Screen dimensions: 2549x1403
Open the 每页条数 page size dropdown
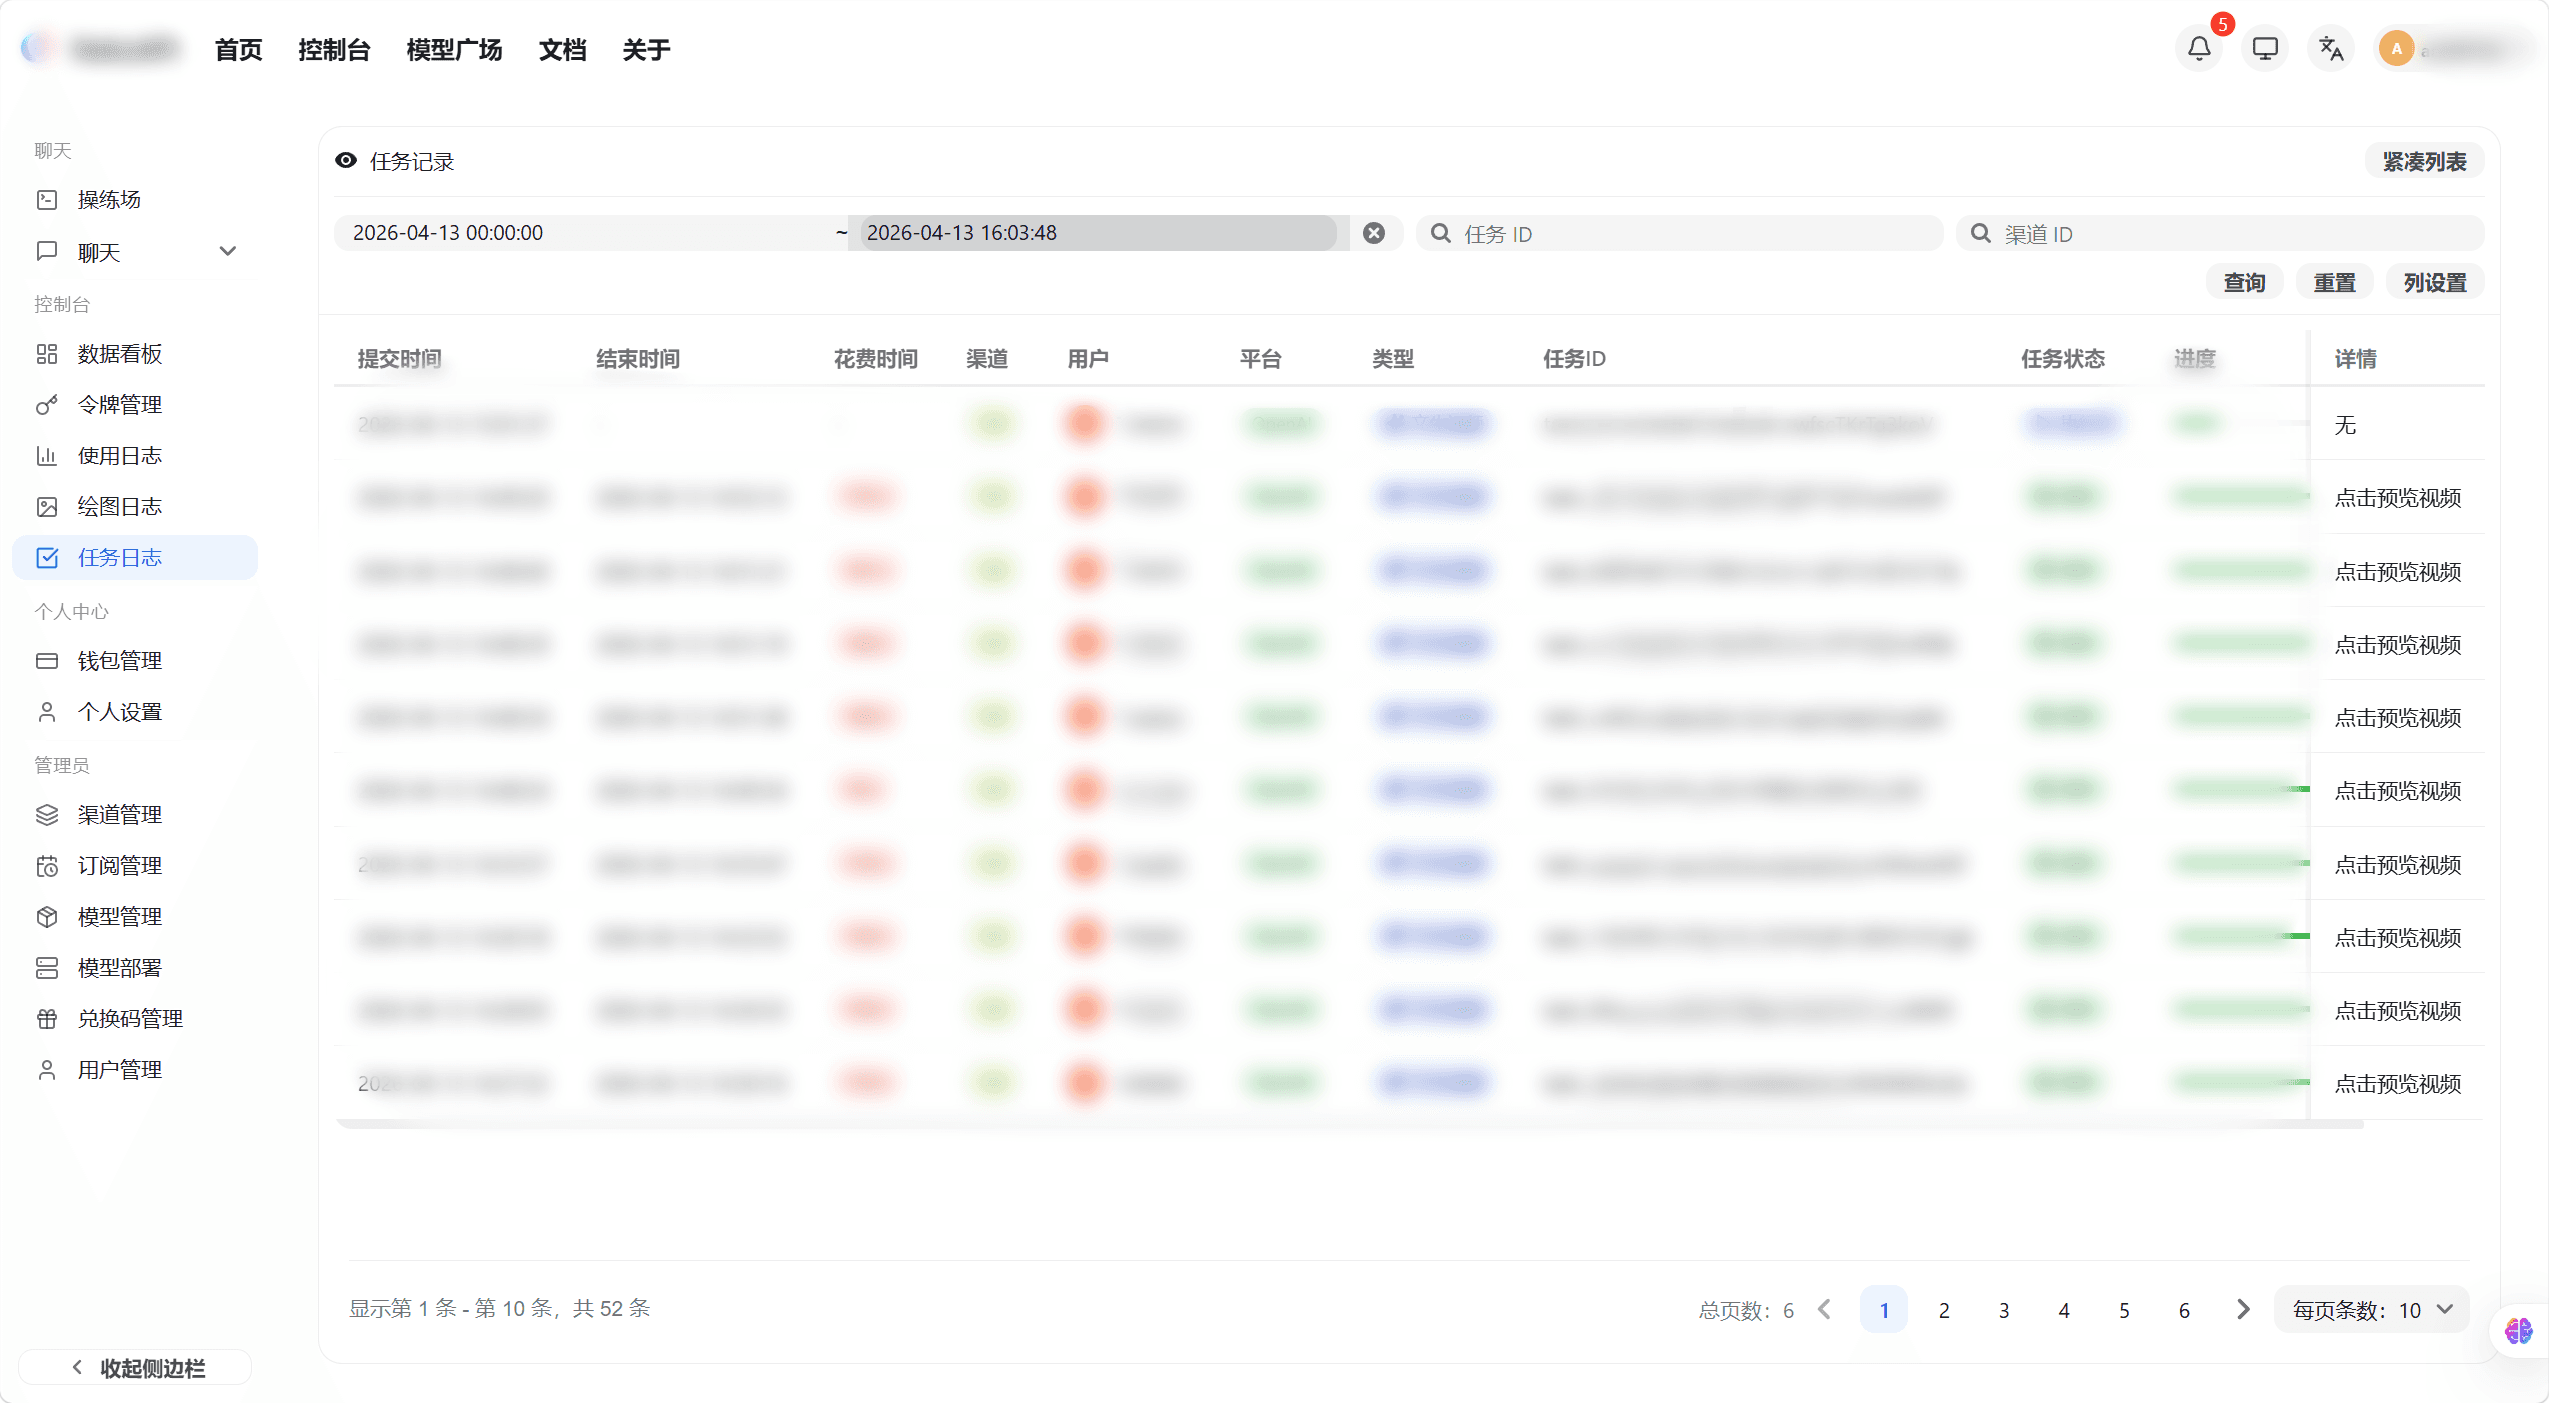[2369, 1309]
